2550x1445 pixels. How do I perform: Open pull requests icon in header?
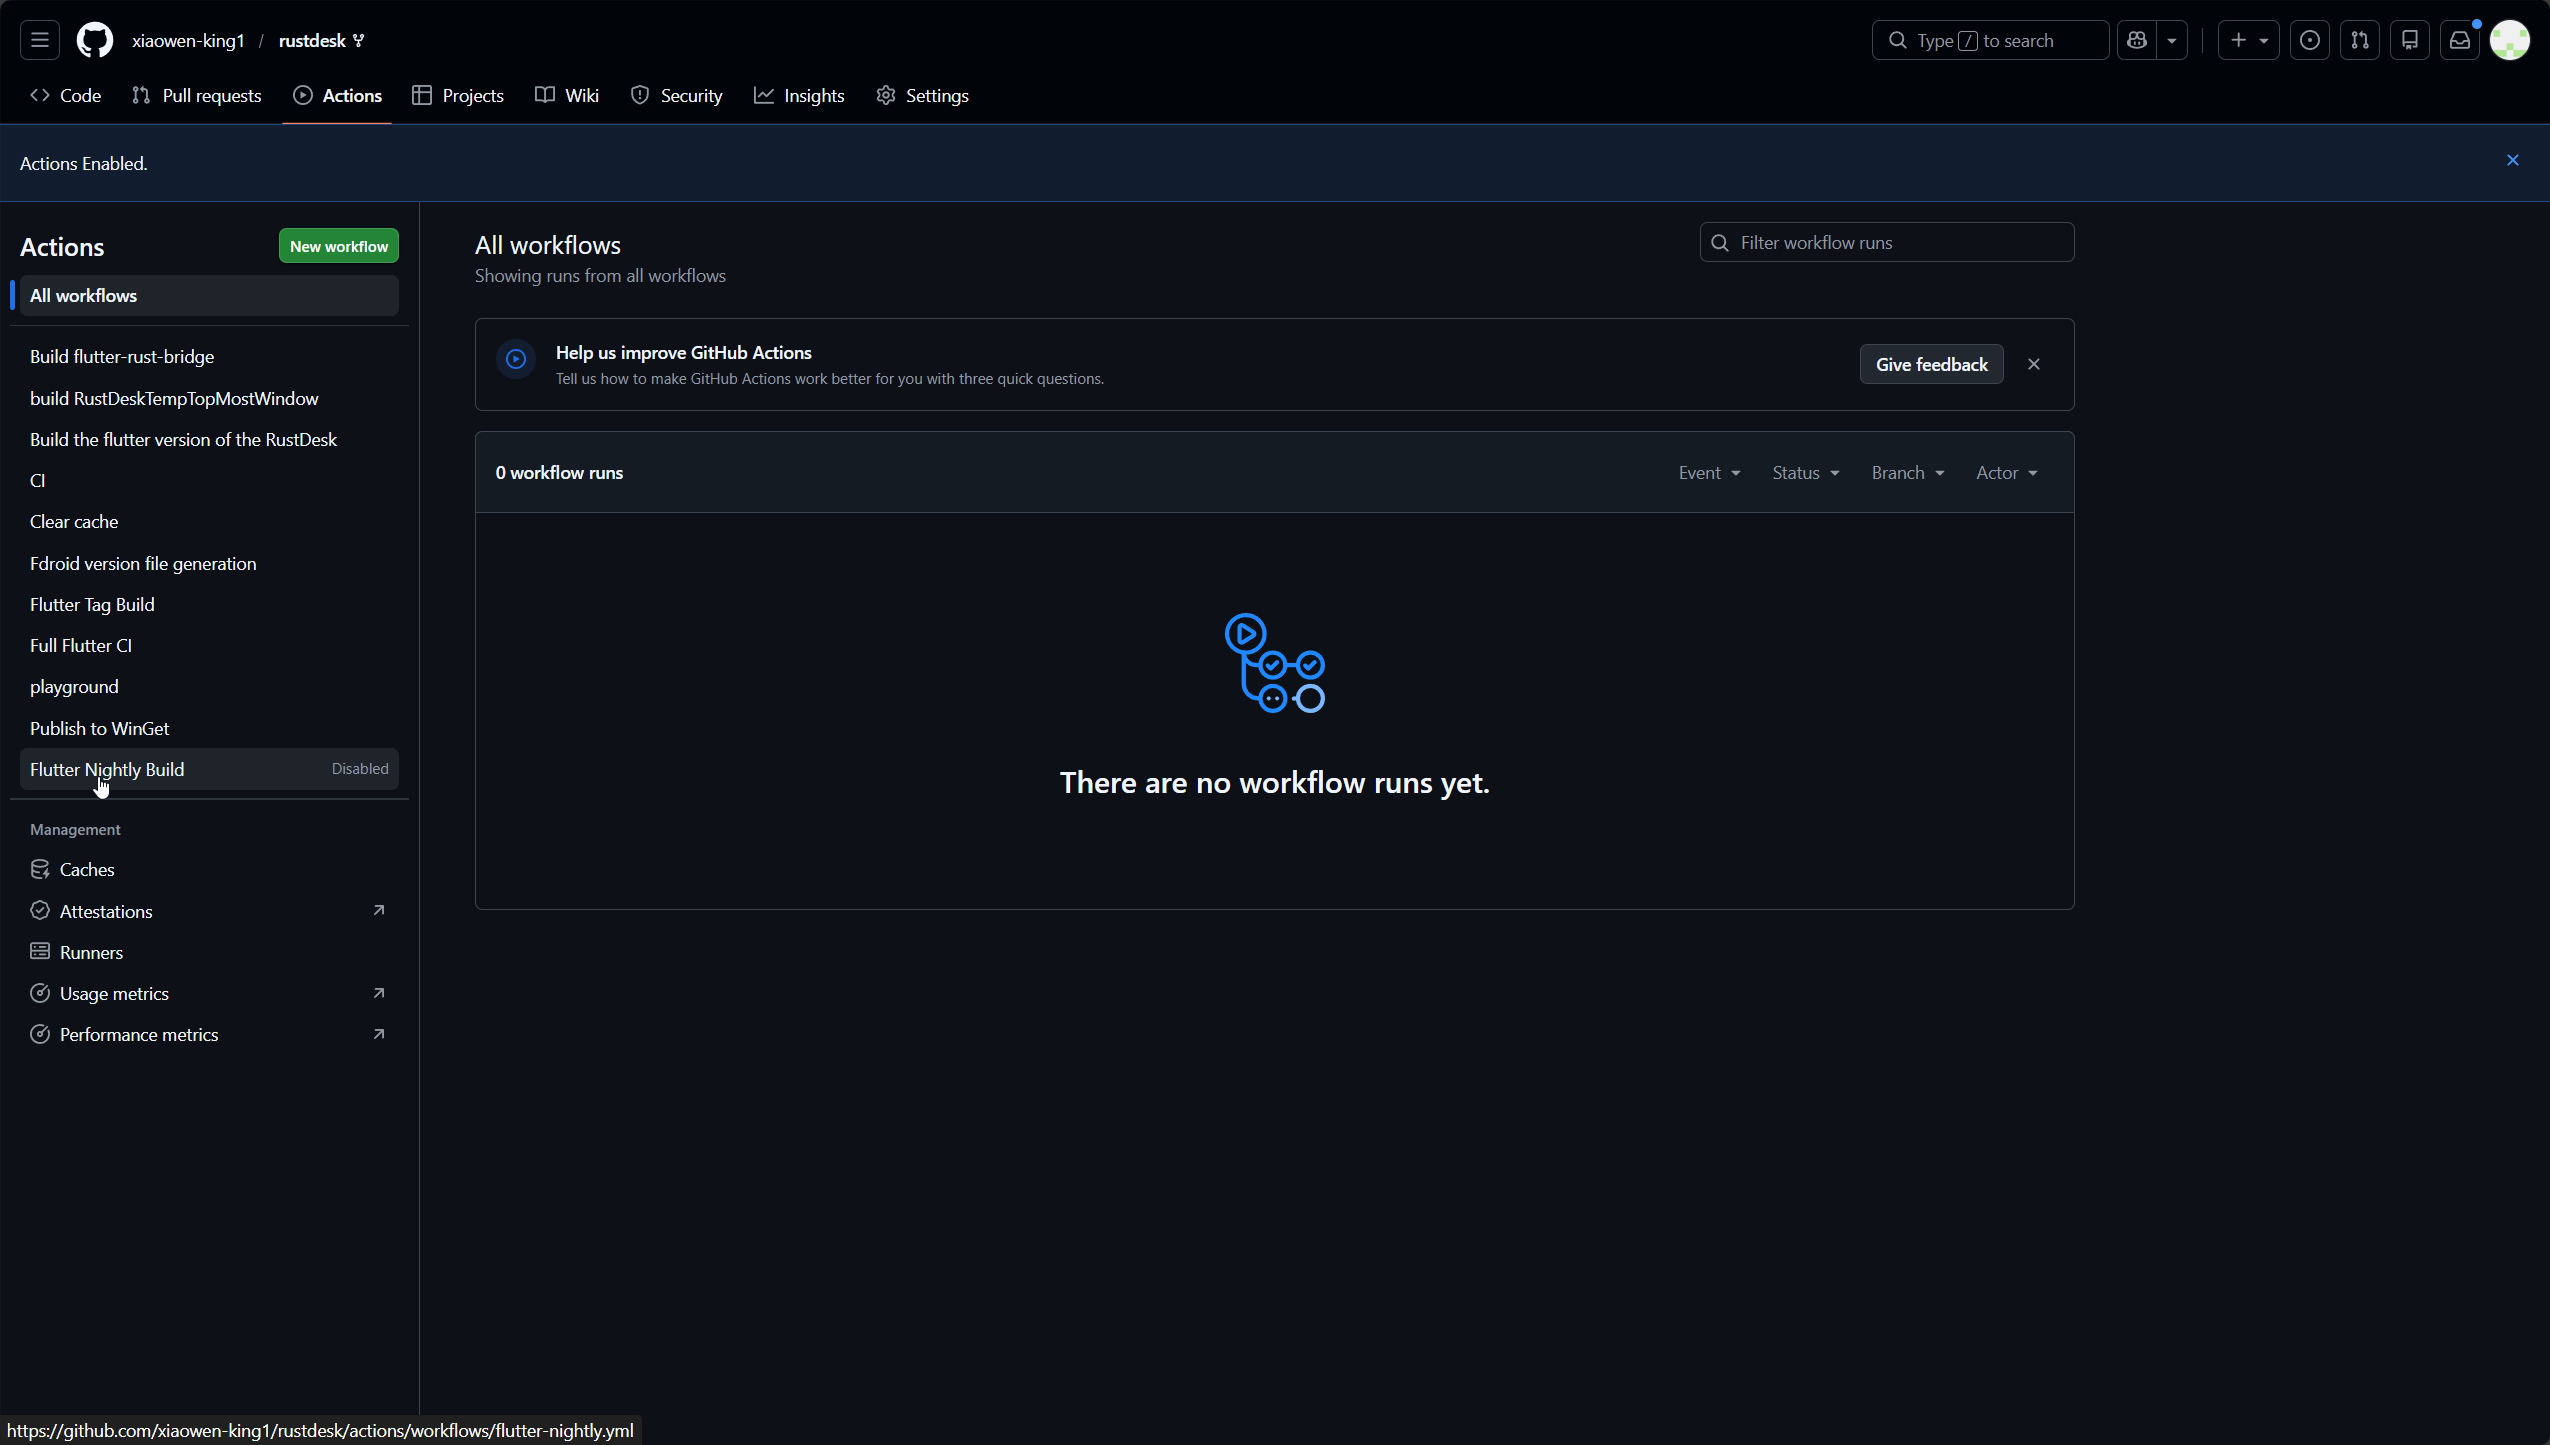[2359, 40]
